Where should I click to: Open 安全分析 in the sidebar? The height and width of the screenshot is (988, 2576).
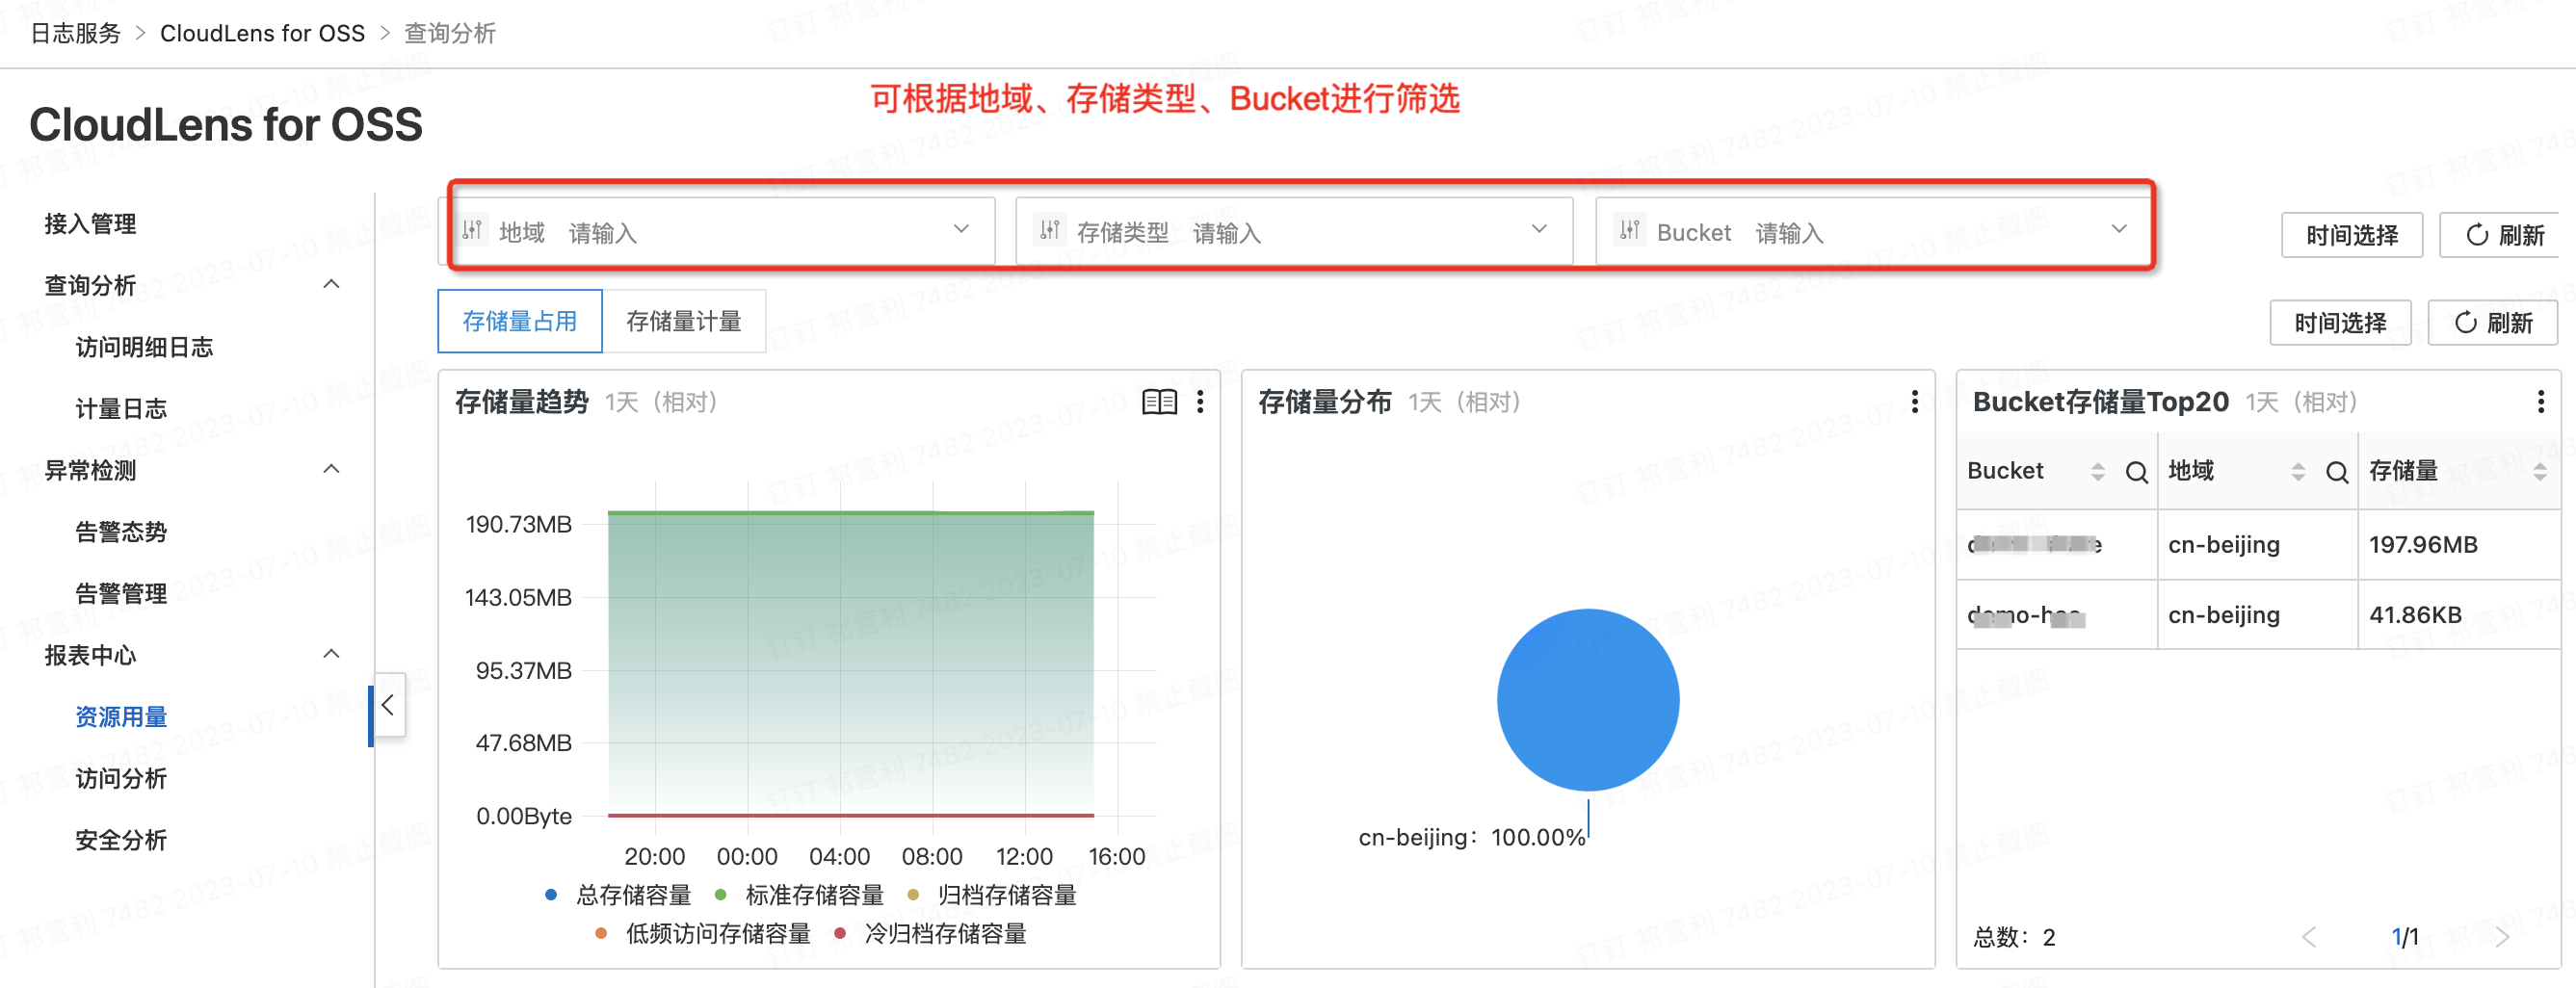click(121, 840)
